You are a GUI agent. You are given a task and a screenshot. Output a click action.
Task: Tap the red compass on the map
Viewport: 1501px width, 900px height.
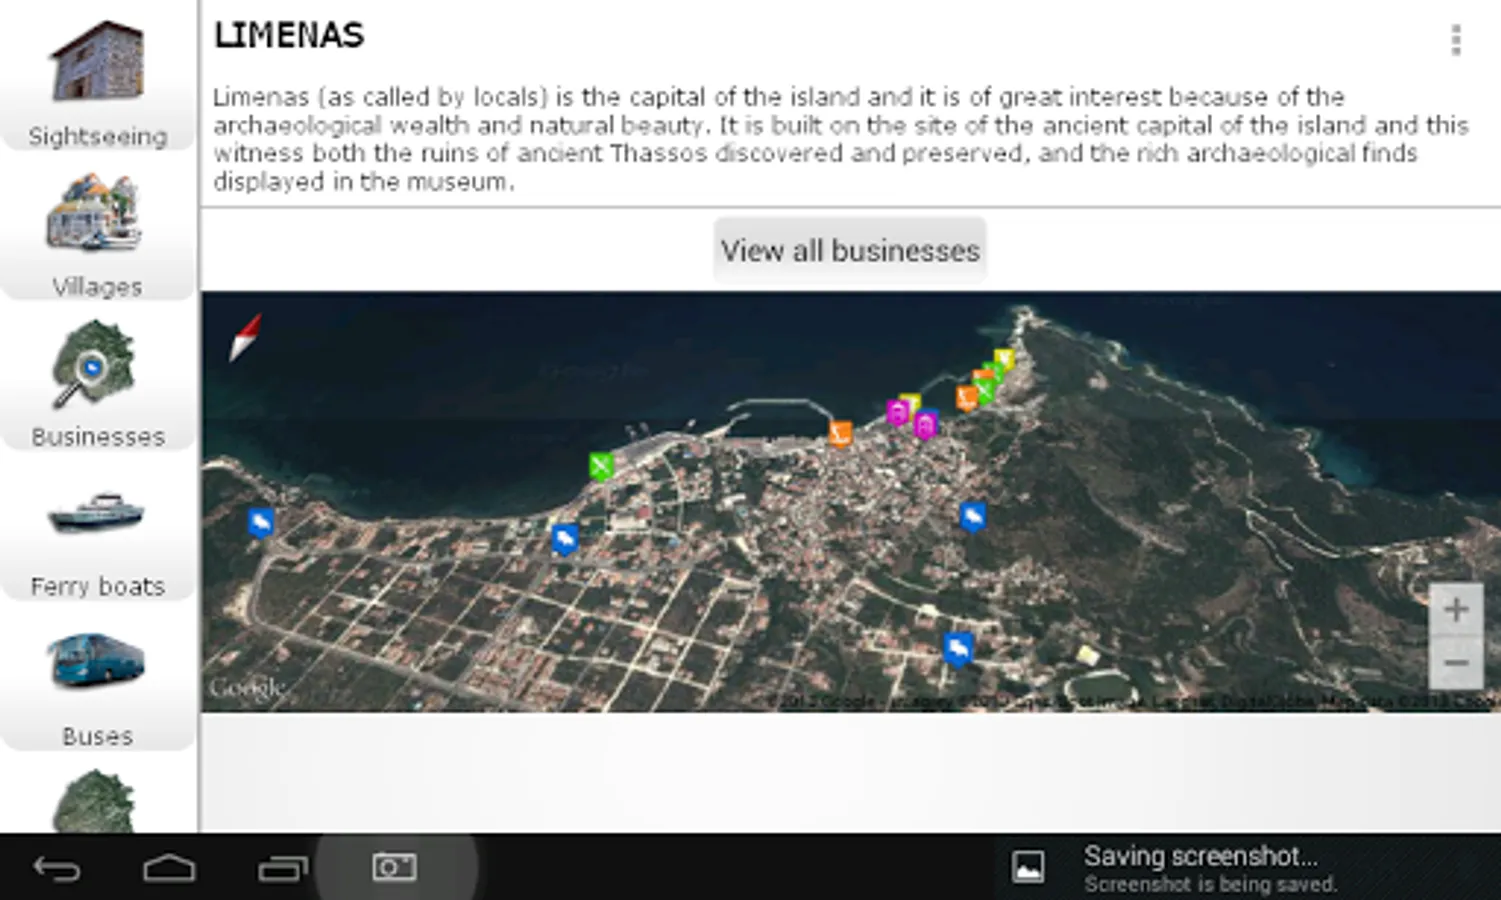pos(245,337)
